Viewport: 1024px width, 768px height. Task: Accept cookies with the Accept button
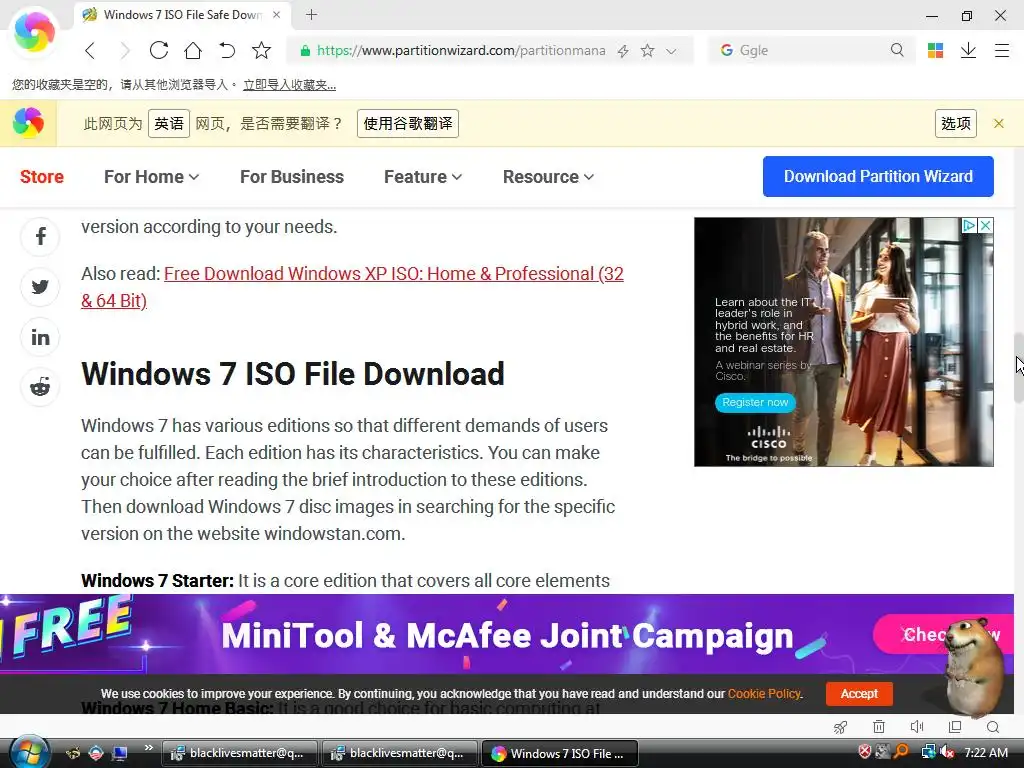(x=859, y=694)
